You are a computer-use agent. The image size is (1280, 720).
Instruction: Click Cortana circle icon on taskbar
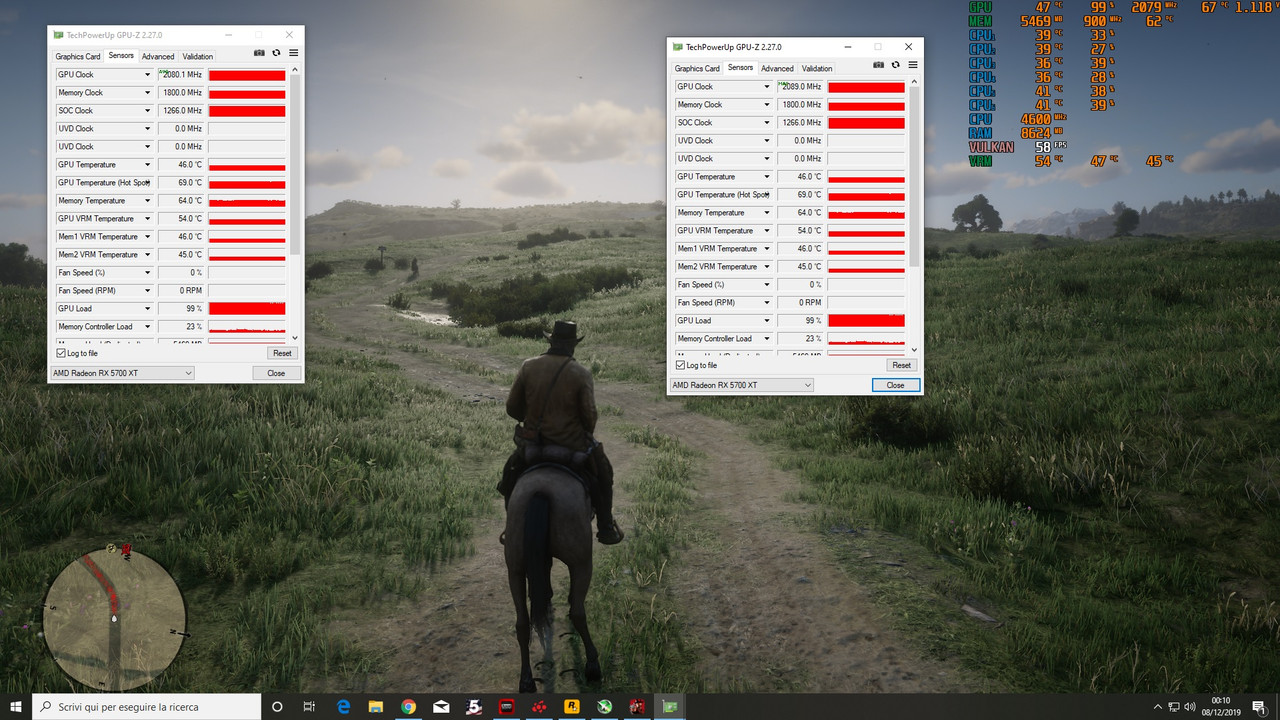(x=277, y=706)
